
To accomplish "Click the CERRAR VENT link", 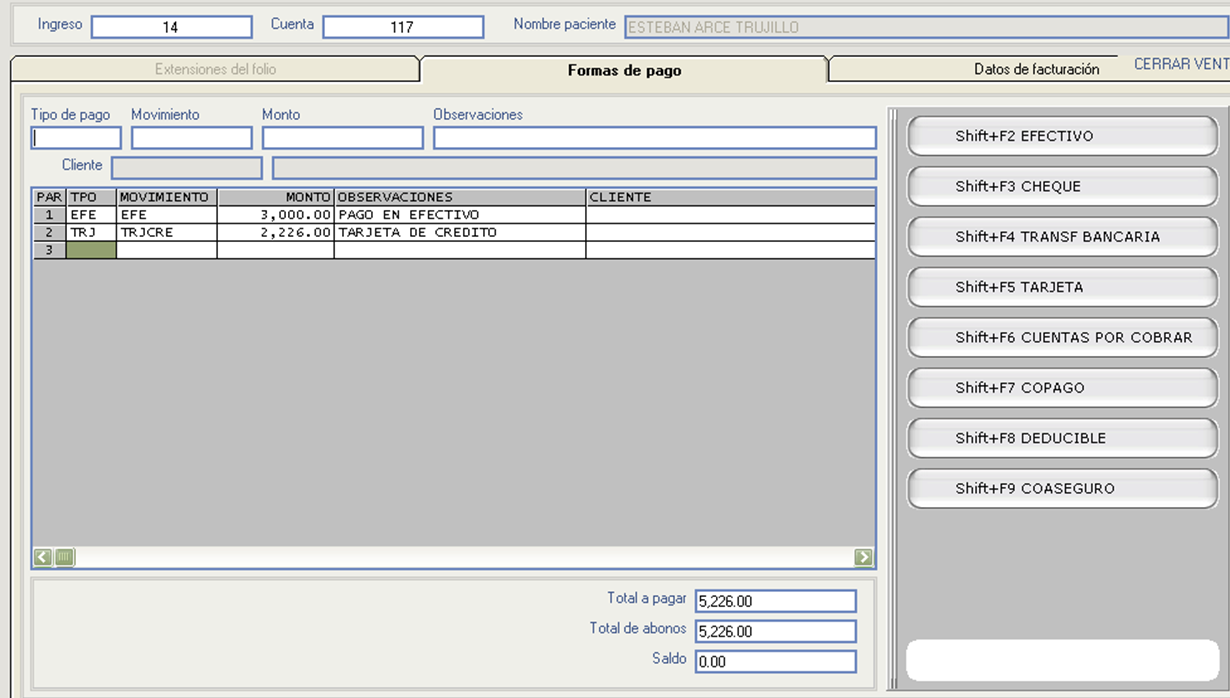I will tap(1181, 64).
